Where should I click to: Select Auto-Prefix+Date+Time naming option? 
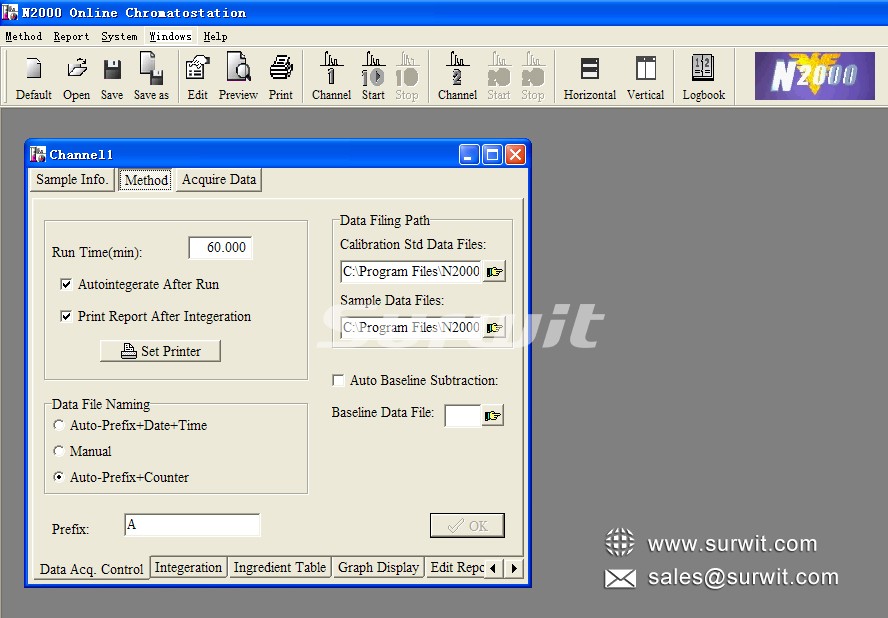click(x=60, y=426)
